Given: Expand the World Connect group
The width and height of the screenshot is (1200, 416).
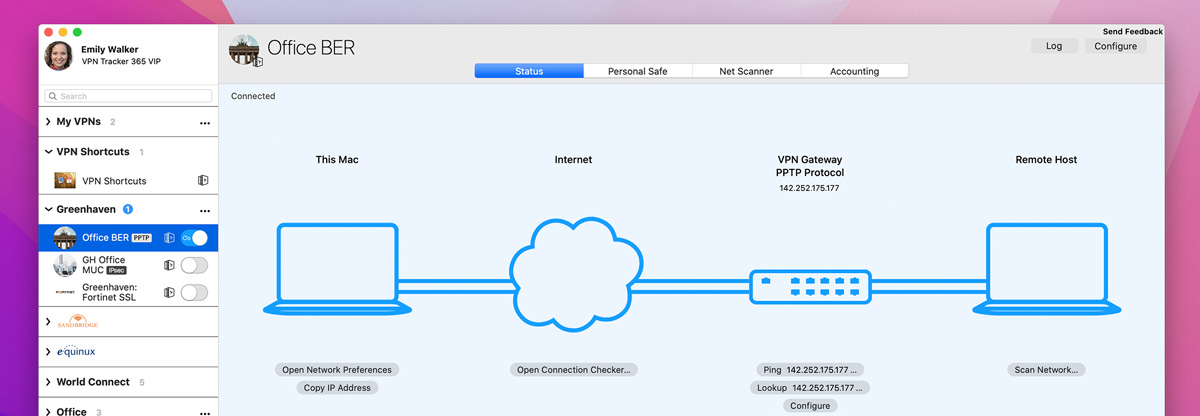Looking at the screenshot, I should (x=48, y=382).
